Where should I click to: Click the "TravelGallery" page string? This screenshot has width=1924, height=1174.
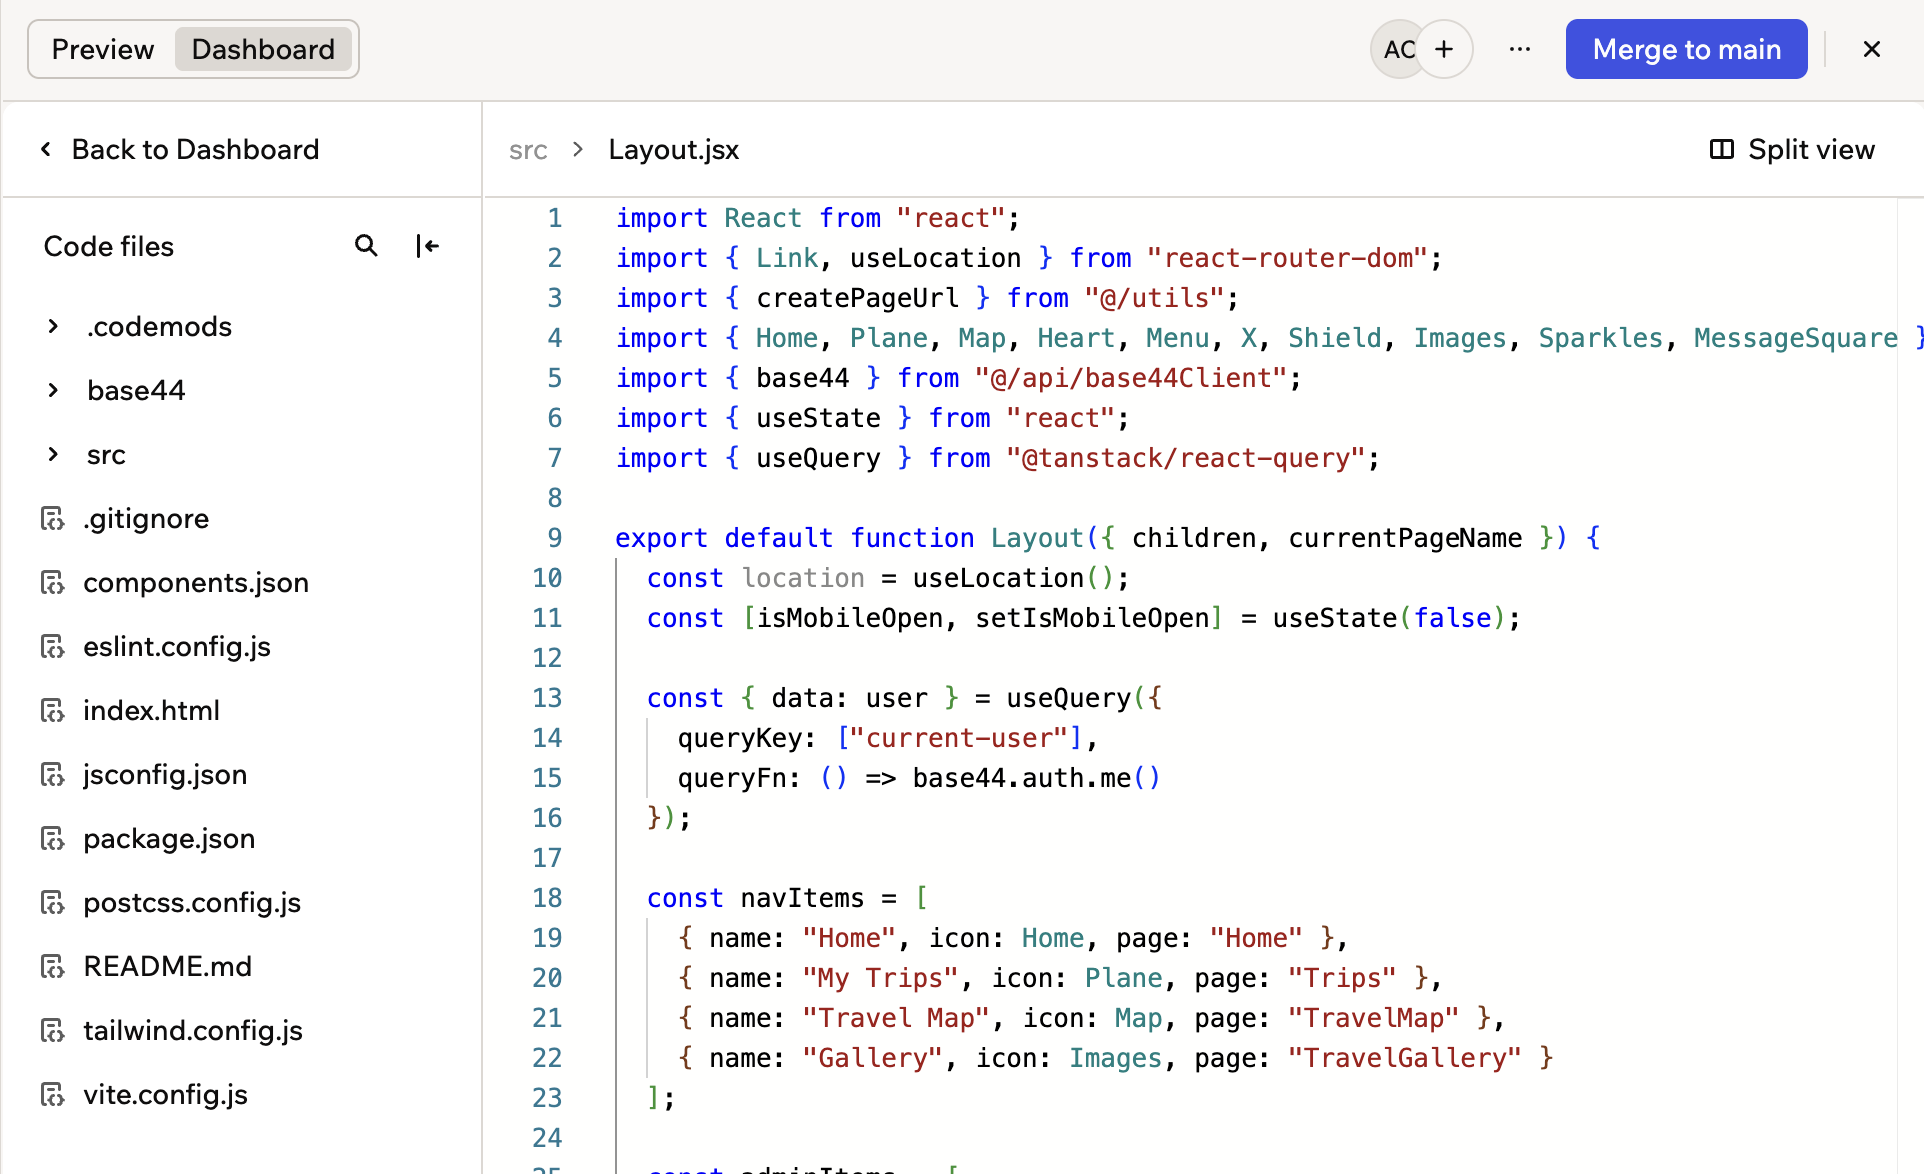(x=1405, y=1058)
